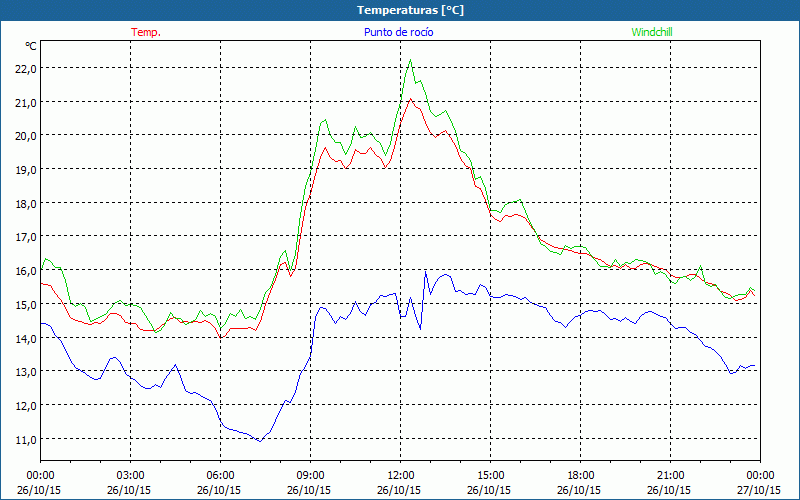Viewport: 800px width, 500px height.
Task: Select the blue 'Punto de rocío' legend label
Action: pos(398,32)
